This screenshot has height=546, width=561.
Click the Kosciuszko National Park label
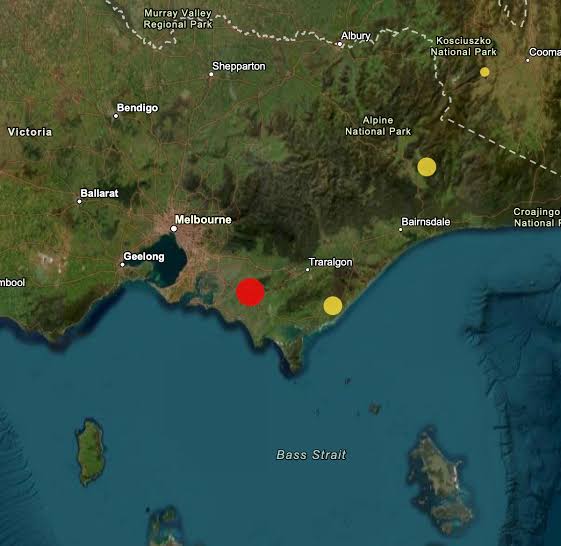point(463,46)
